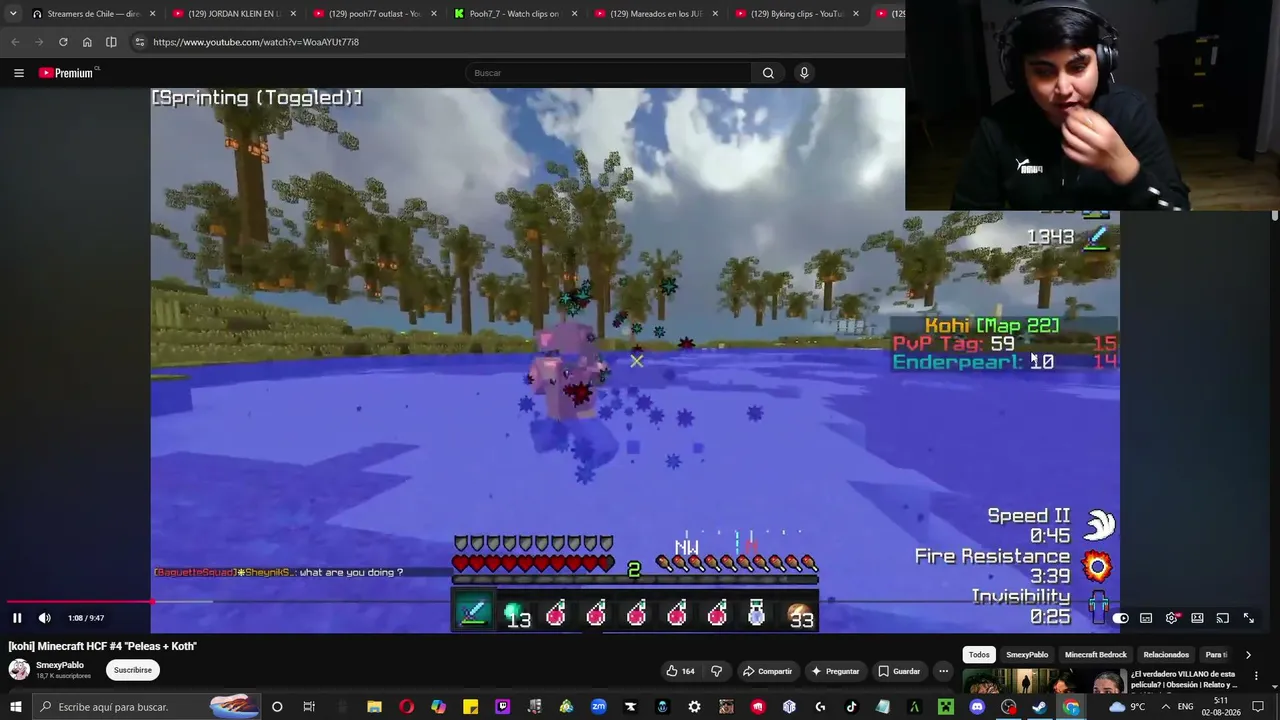Screen dimensions: 1280x720
Task: Focus the YouTube Buscar search field
Action: (x=608, y=73)
